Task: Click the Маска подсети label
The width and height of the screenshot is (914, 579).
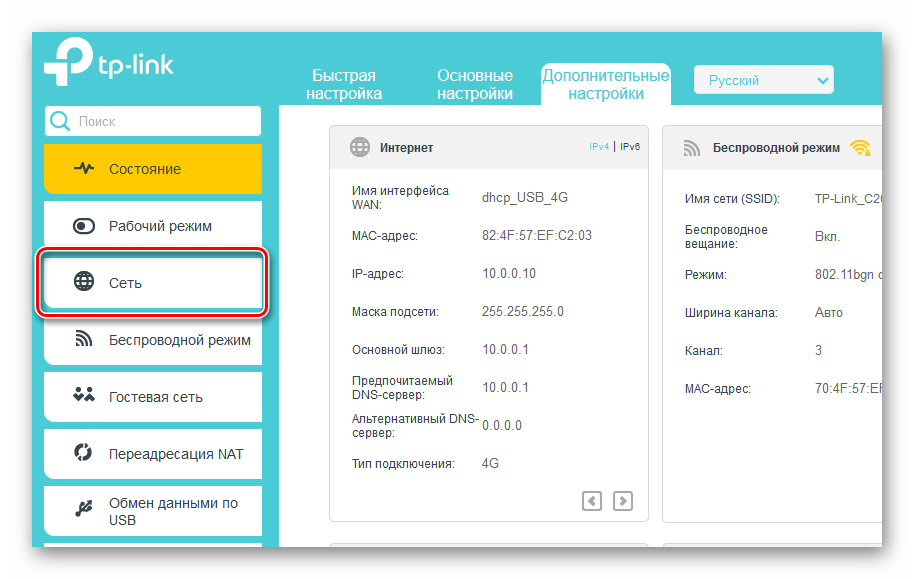Action: 395,312
